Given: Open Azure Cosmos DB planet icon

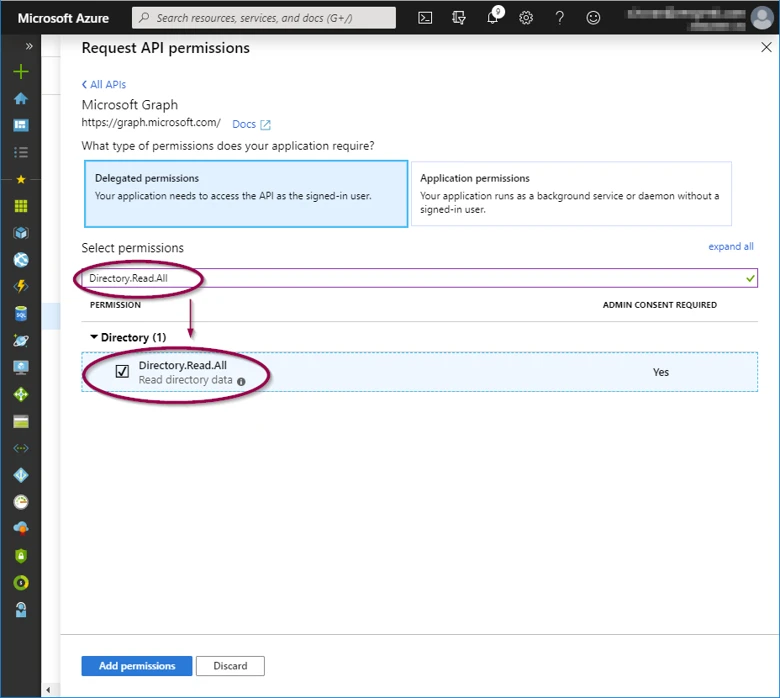Looking at the screenshot, I should [x=21, y=341].
